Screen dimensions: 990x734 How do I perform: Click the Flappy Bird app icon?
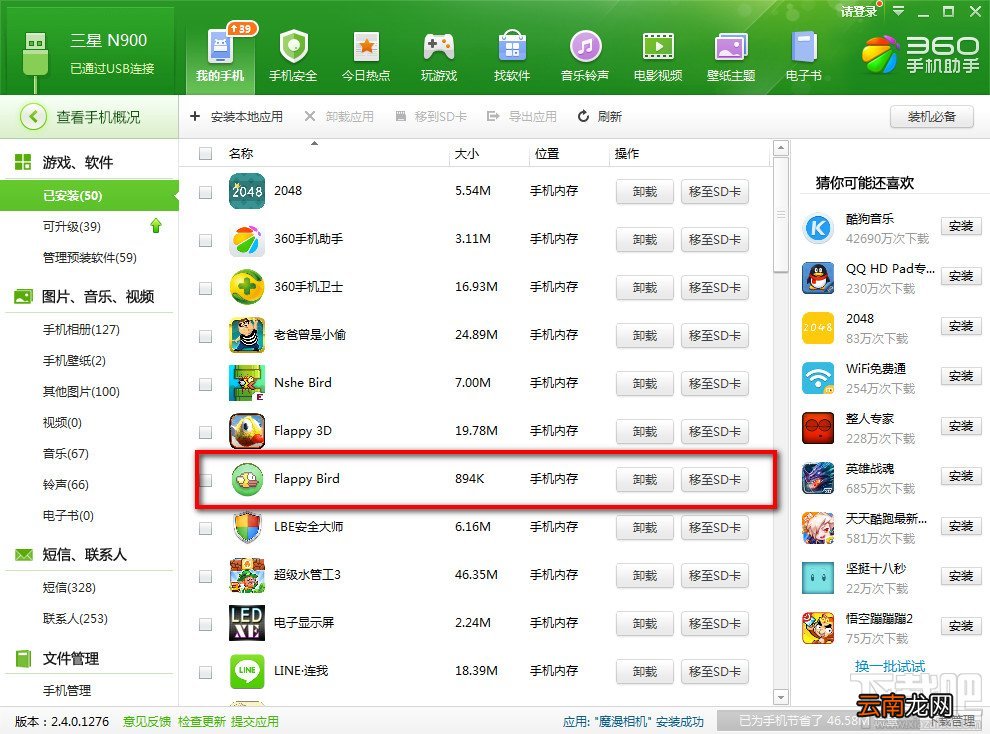click(x=247, y=479)
